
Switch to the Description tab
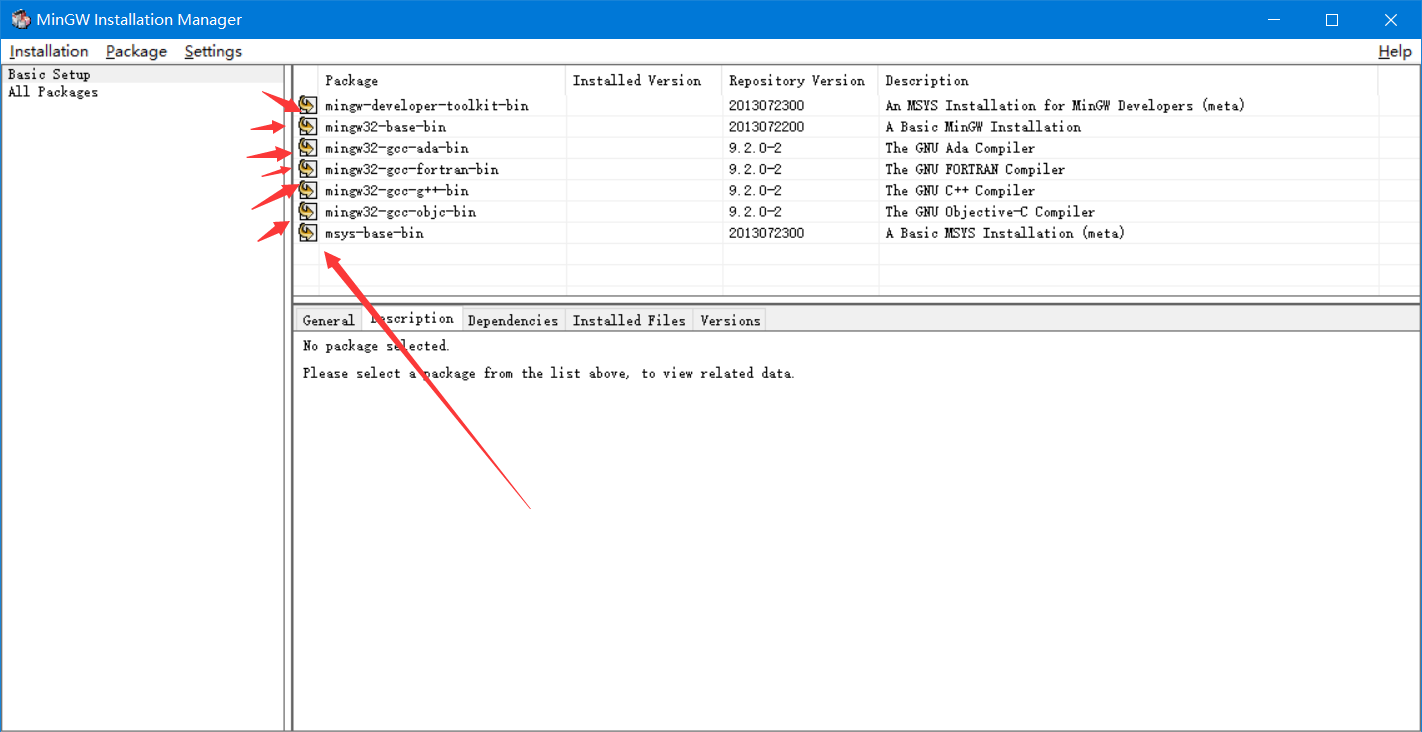click(x=411, y=318)
